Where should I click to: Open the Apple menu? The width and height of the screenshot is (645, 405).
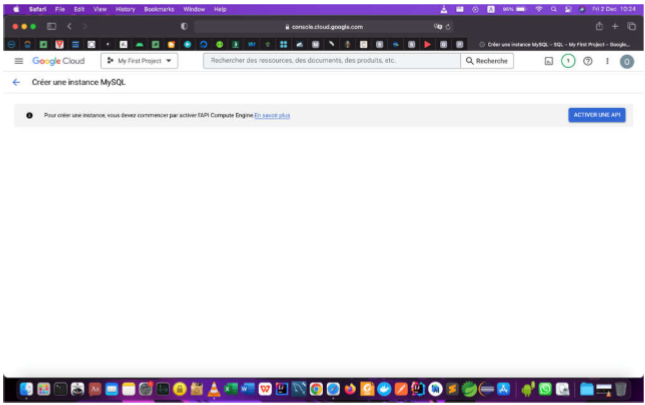[x=16, y=9]
